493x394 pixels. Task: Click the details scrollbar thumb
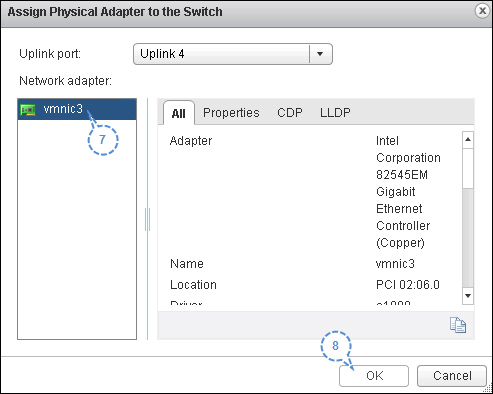coord(468,168)
